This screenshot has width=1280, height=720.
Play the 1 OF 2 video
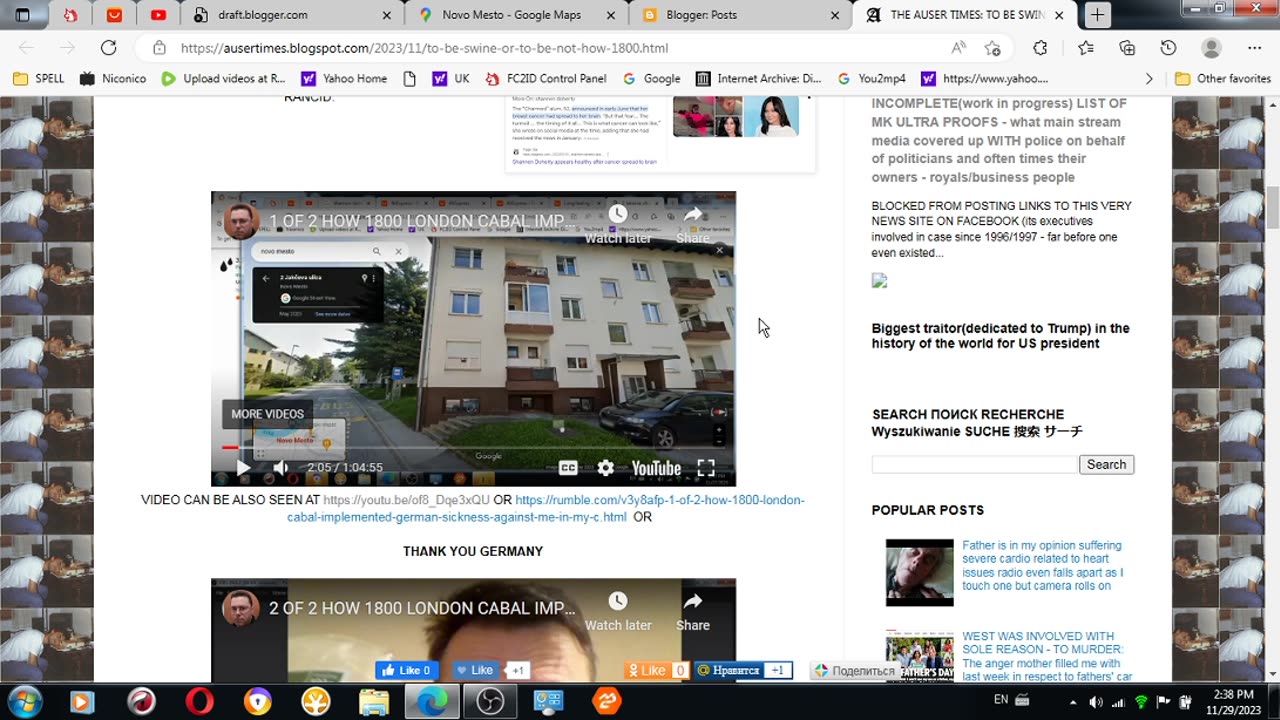tap(243, 468)
